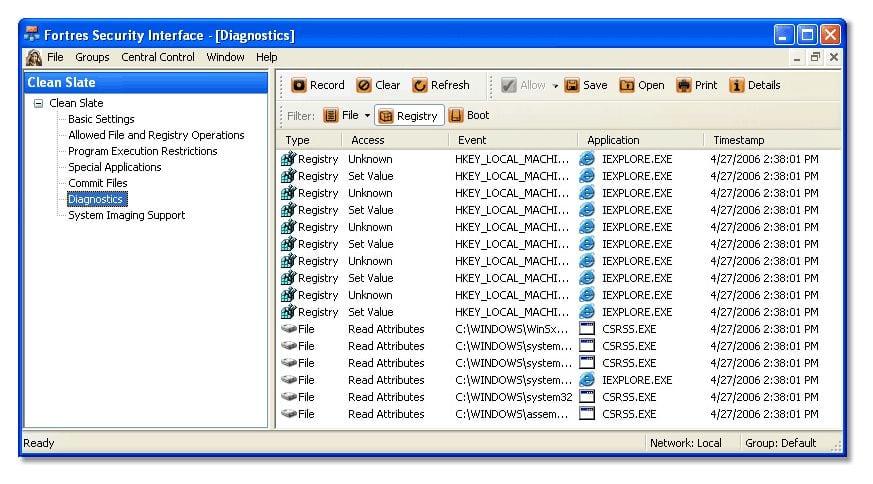The image size is (873, 484).
Task: Select Diagnostics in the tree
Action: tap(97, 199)
